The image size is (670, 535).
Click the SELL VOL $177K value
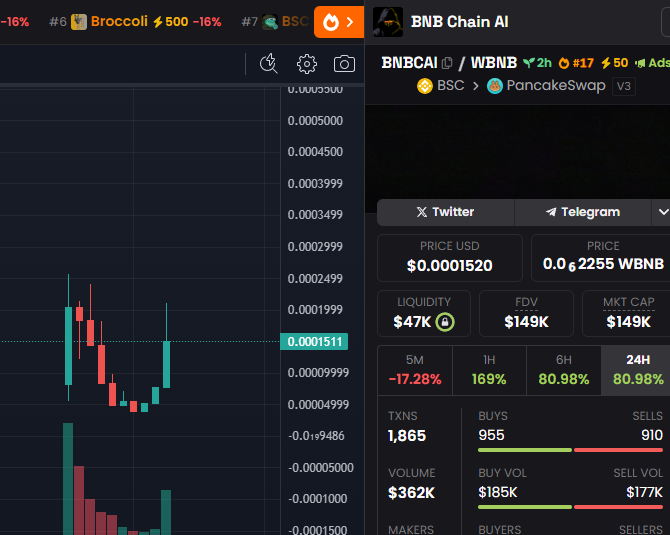(x=644, y=492)
